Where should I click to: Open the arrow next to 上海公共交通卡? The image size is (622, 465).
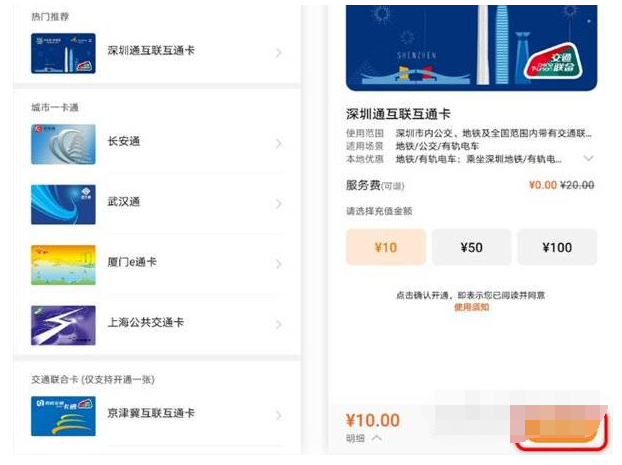(278, 325)
